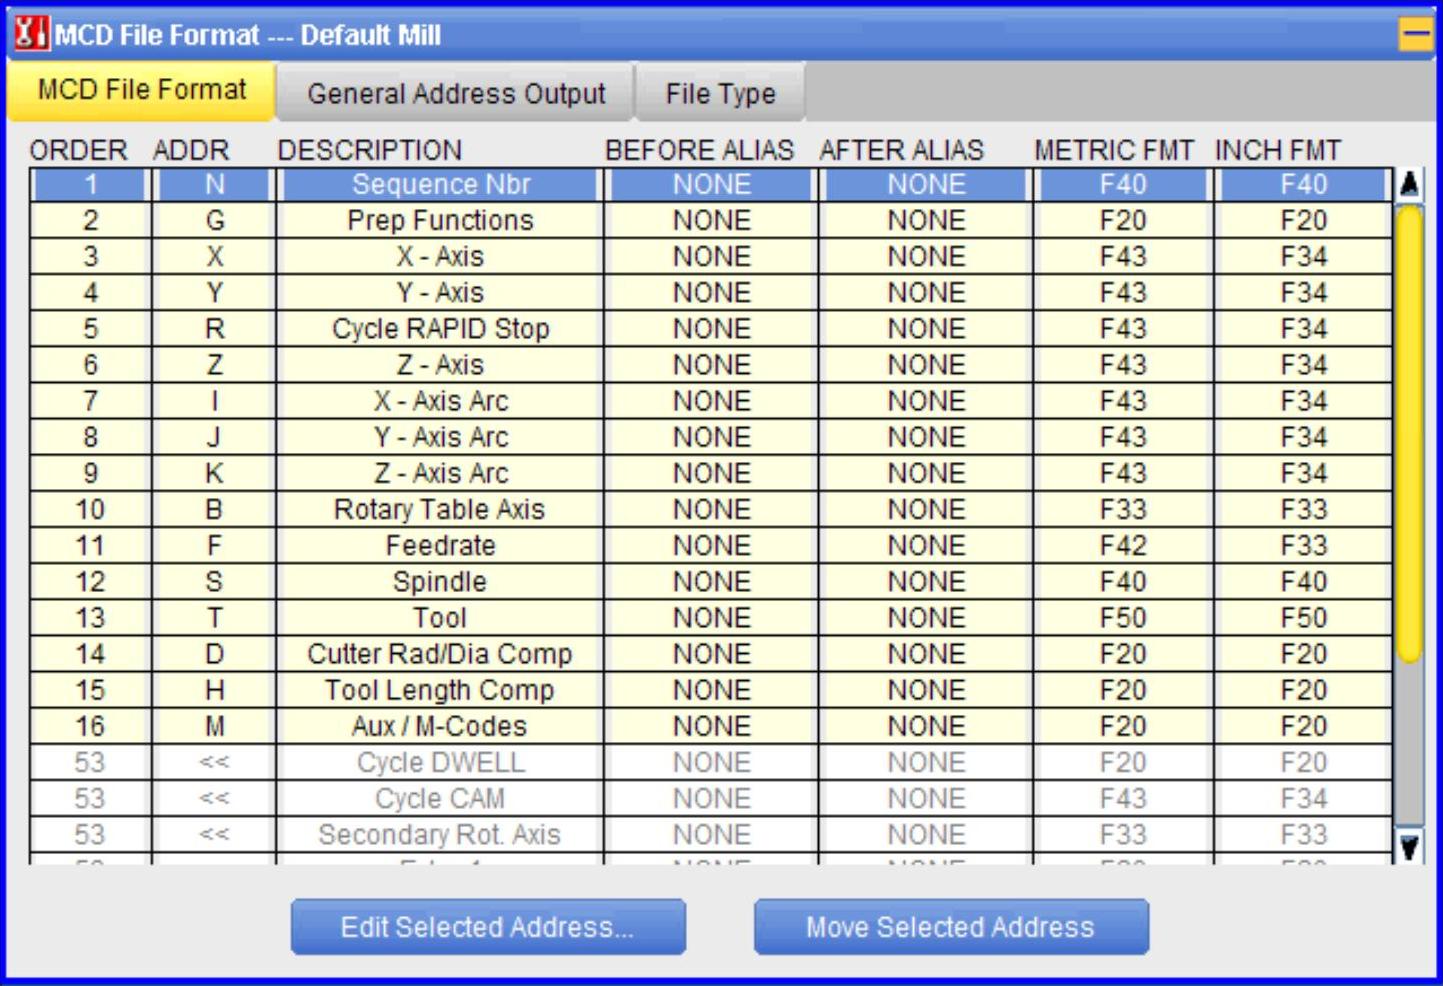Screen dimensions: 1443x986
Task: Click the Edit Selected Address button
Action: point(488,927)
